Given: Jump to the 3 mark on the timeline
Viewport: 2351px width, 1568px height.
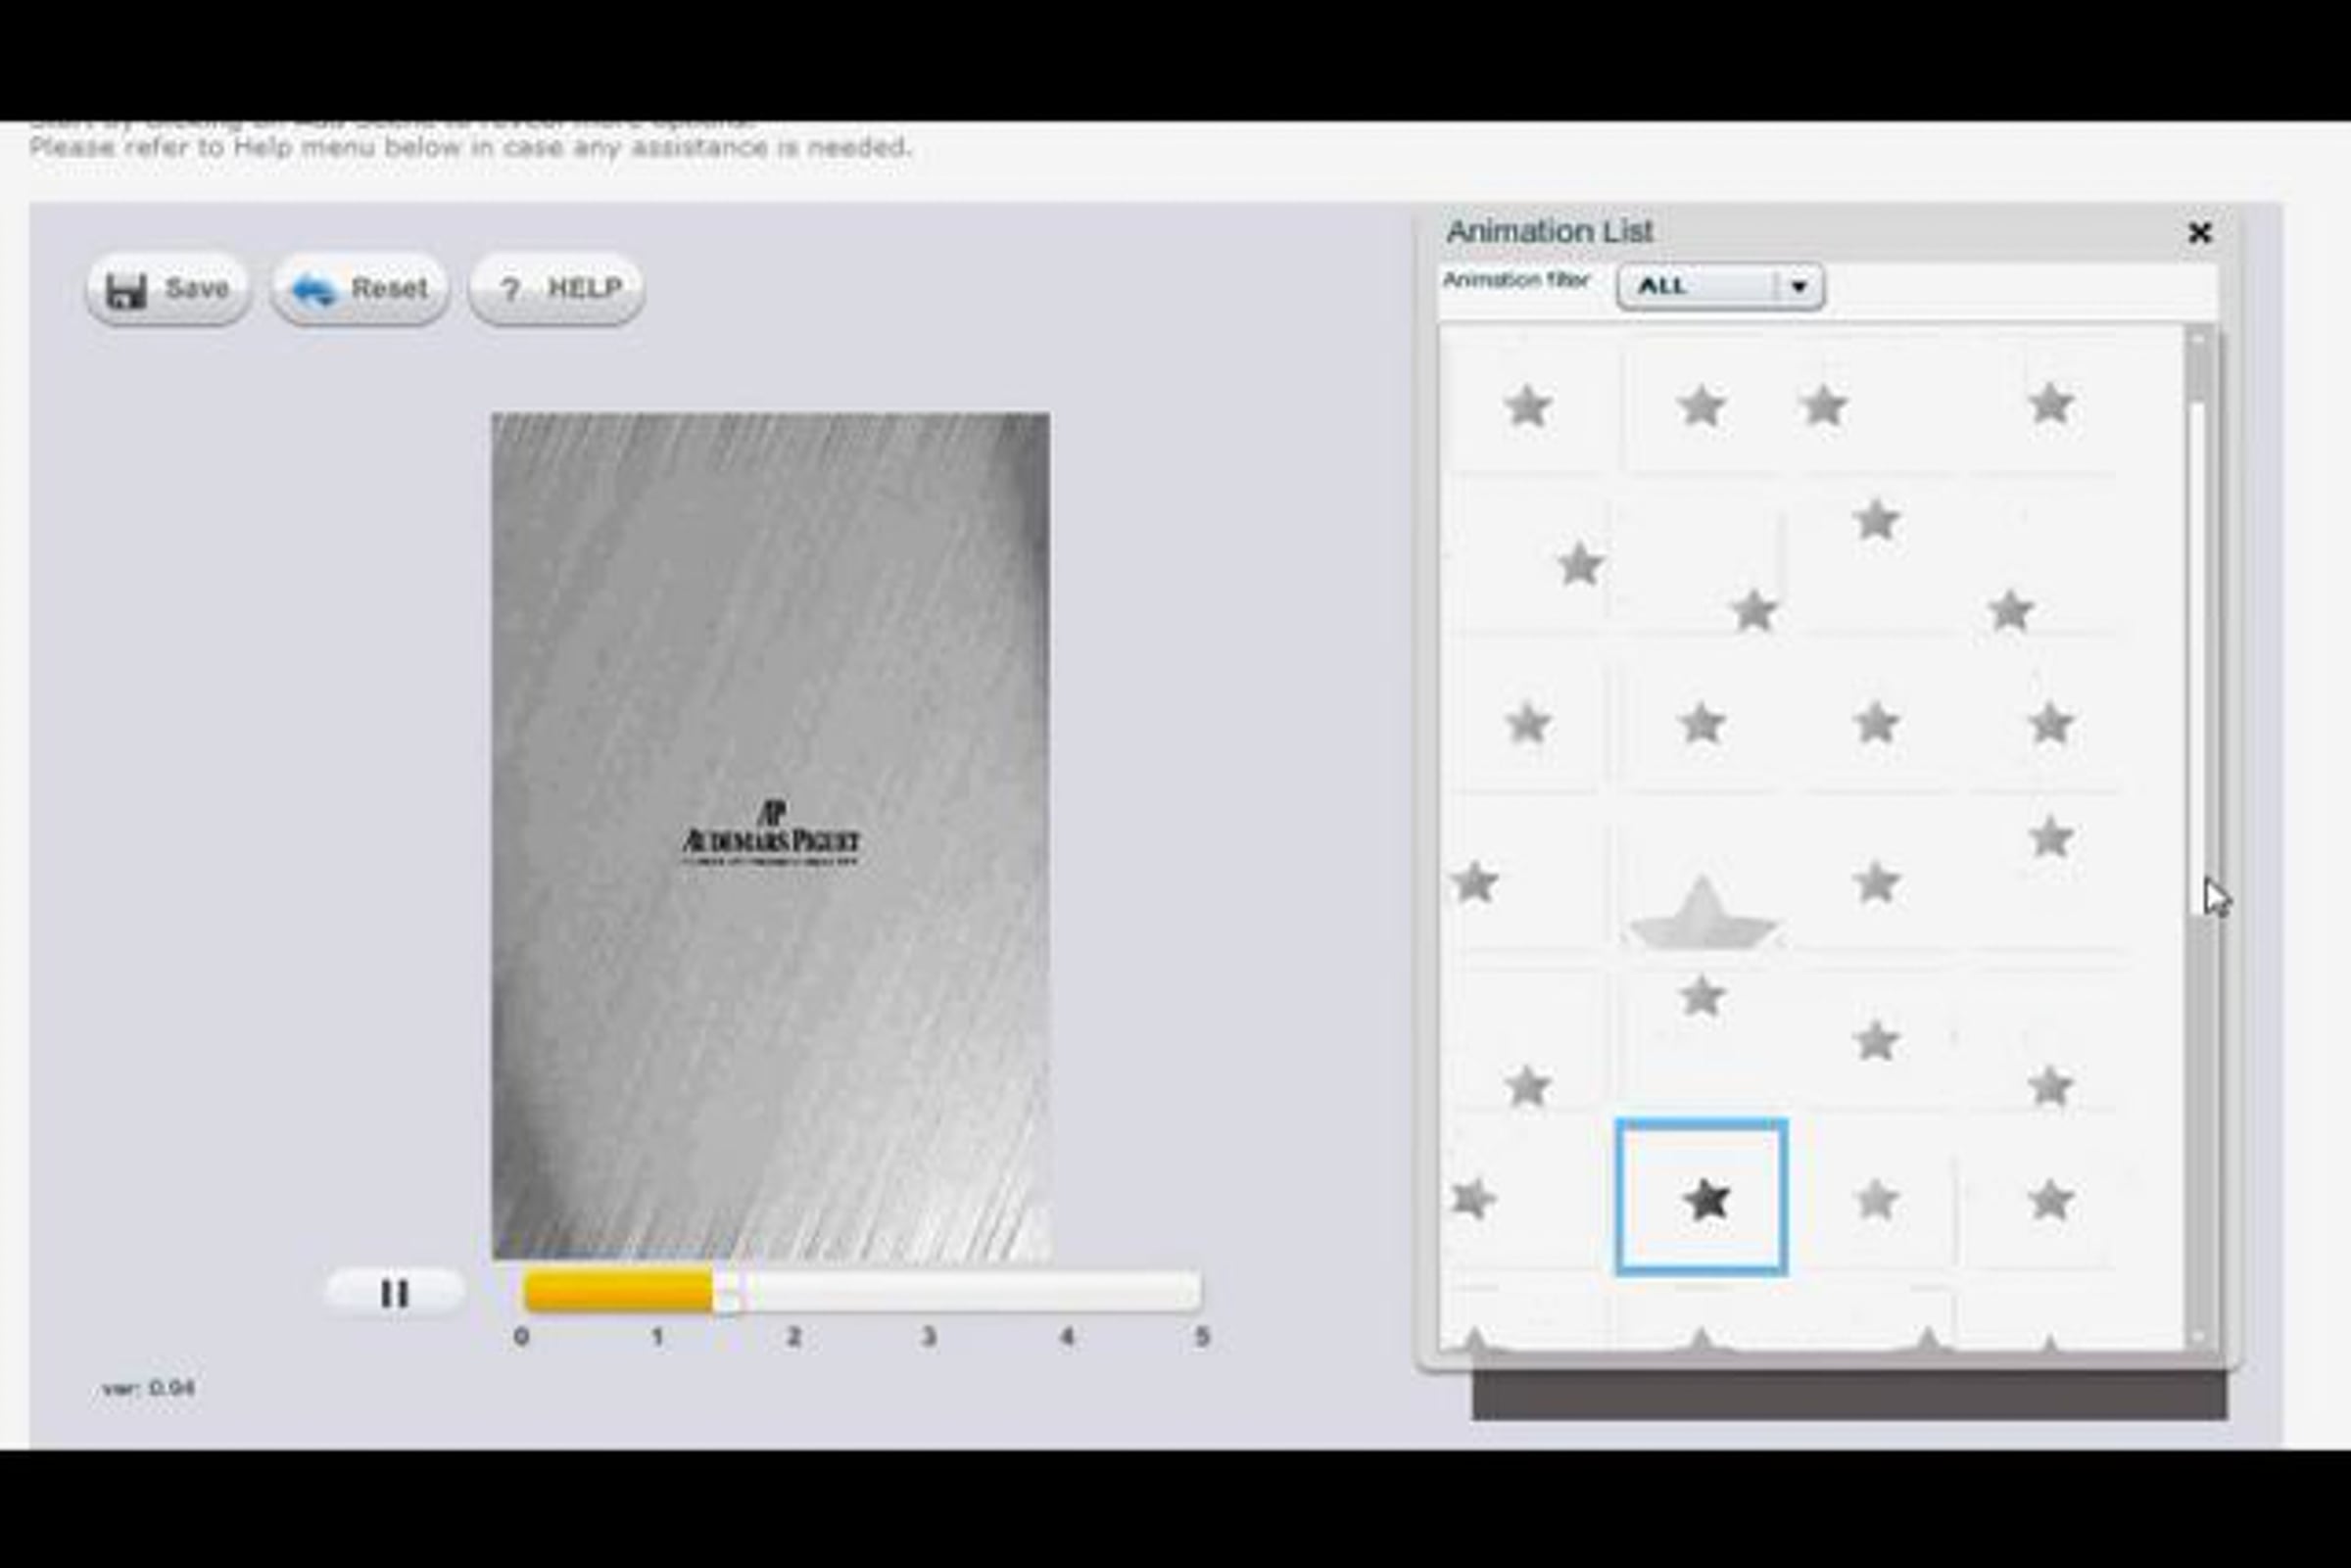Looking at the screenshot, I should (x=929, y=1337).
